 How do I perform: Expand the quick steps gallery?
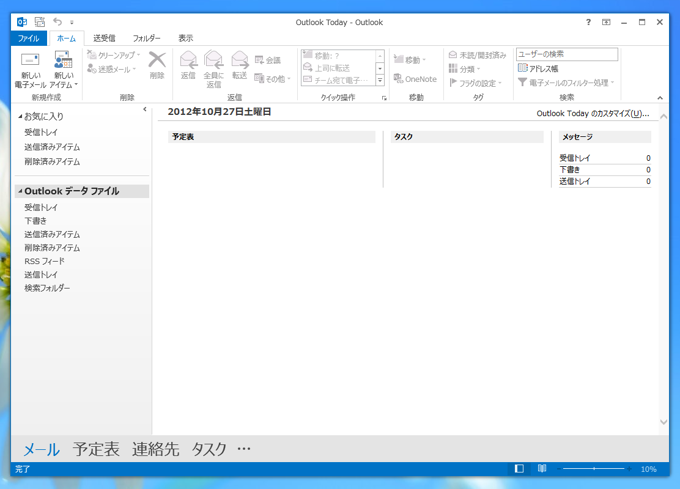click(x=380, y=80)
